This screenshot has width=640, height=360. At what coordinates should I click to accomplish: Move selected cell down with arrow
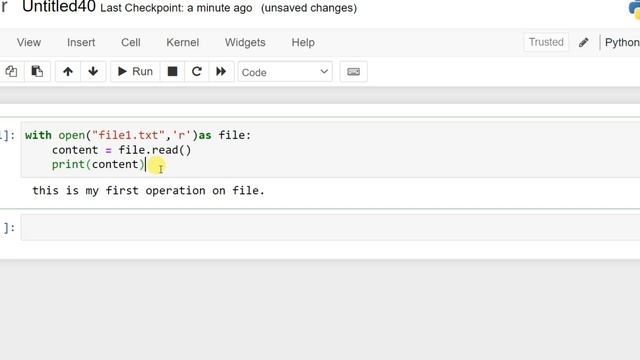click(93, 71)
